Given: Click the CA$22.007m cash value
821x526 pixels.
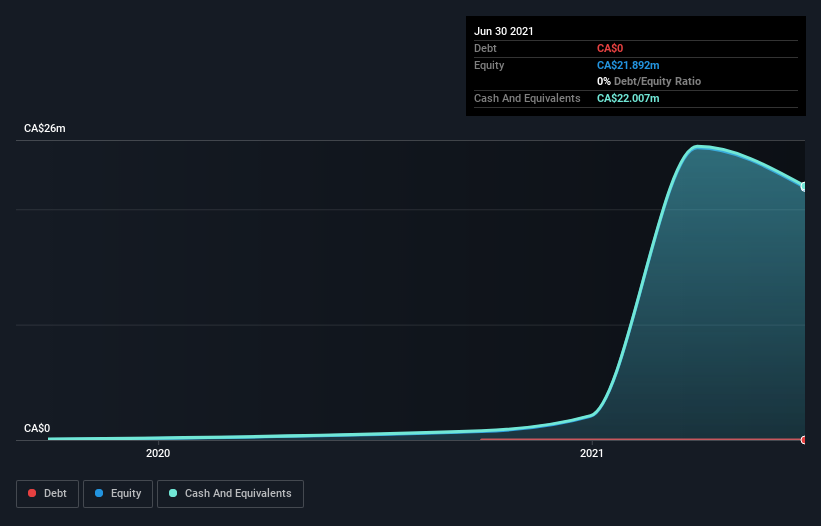Looking at the screenshot, I should tap(628, 98).
